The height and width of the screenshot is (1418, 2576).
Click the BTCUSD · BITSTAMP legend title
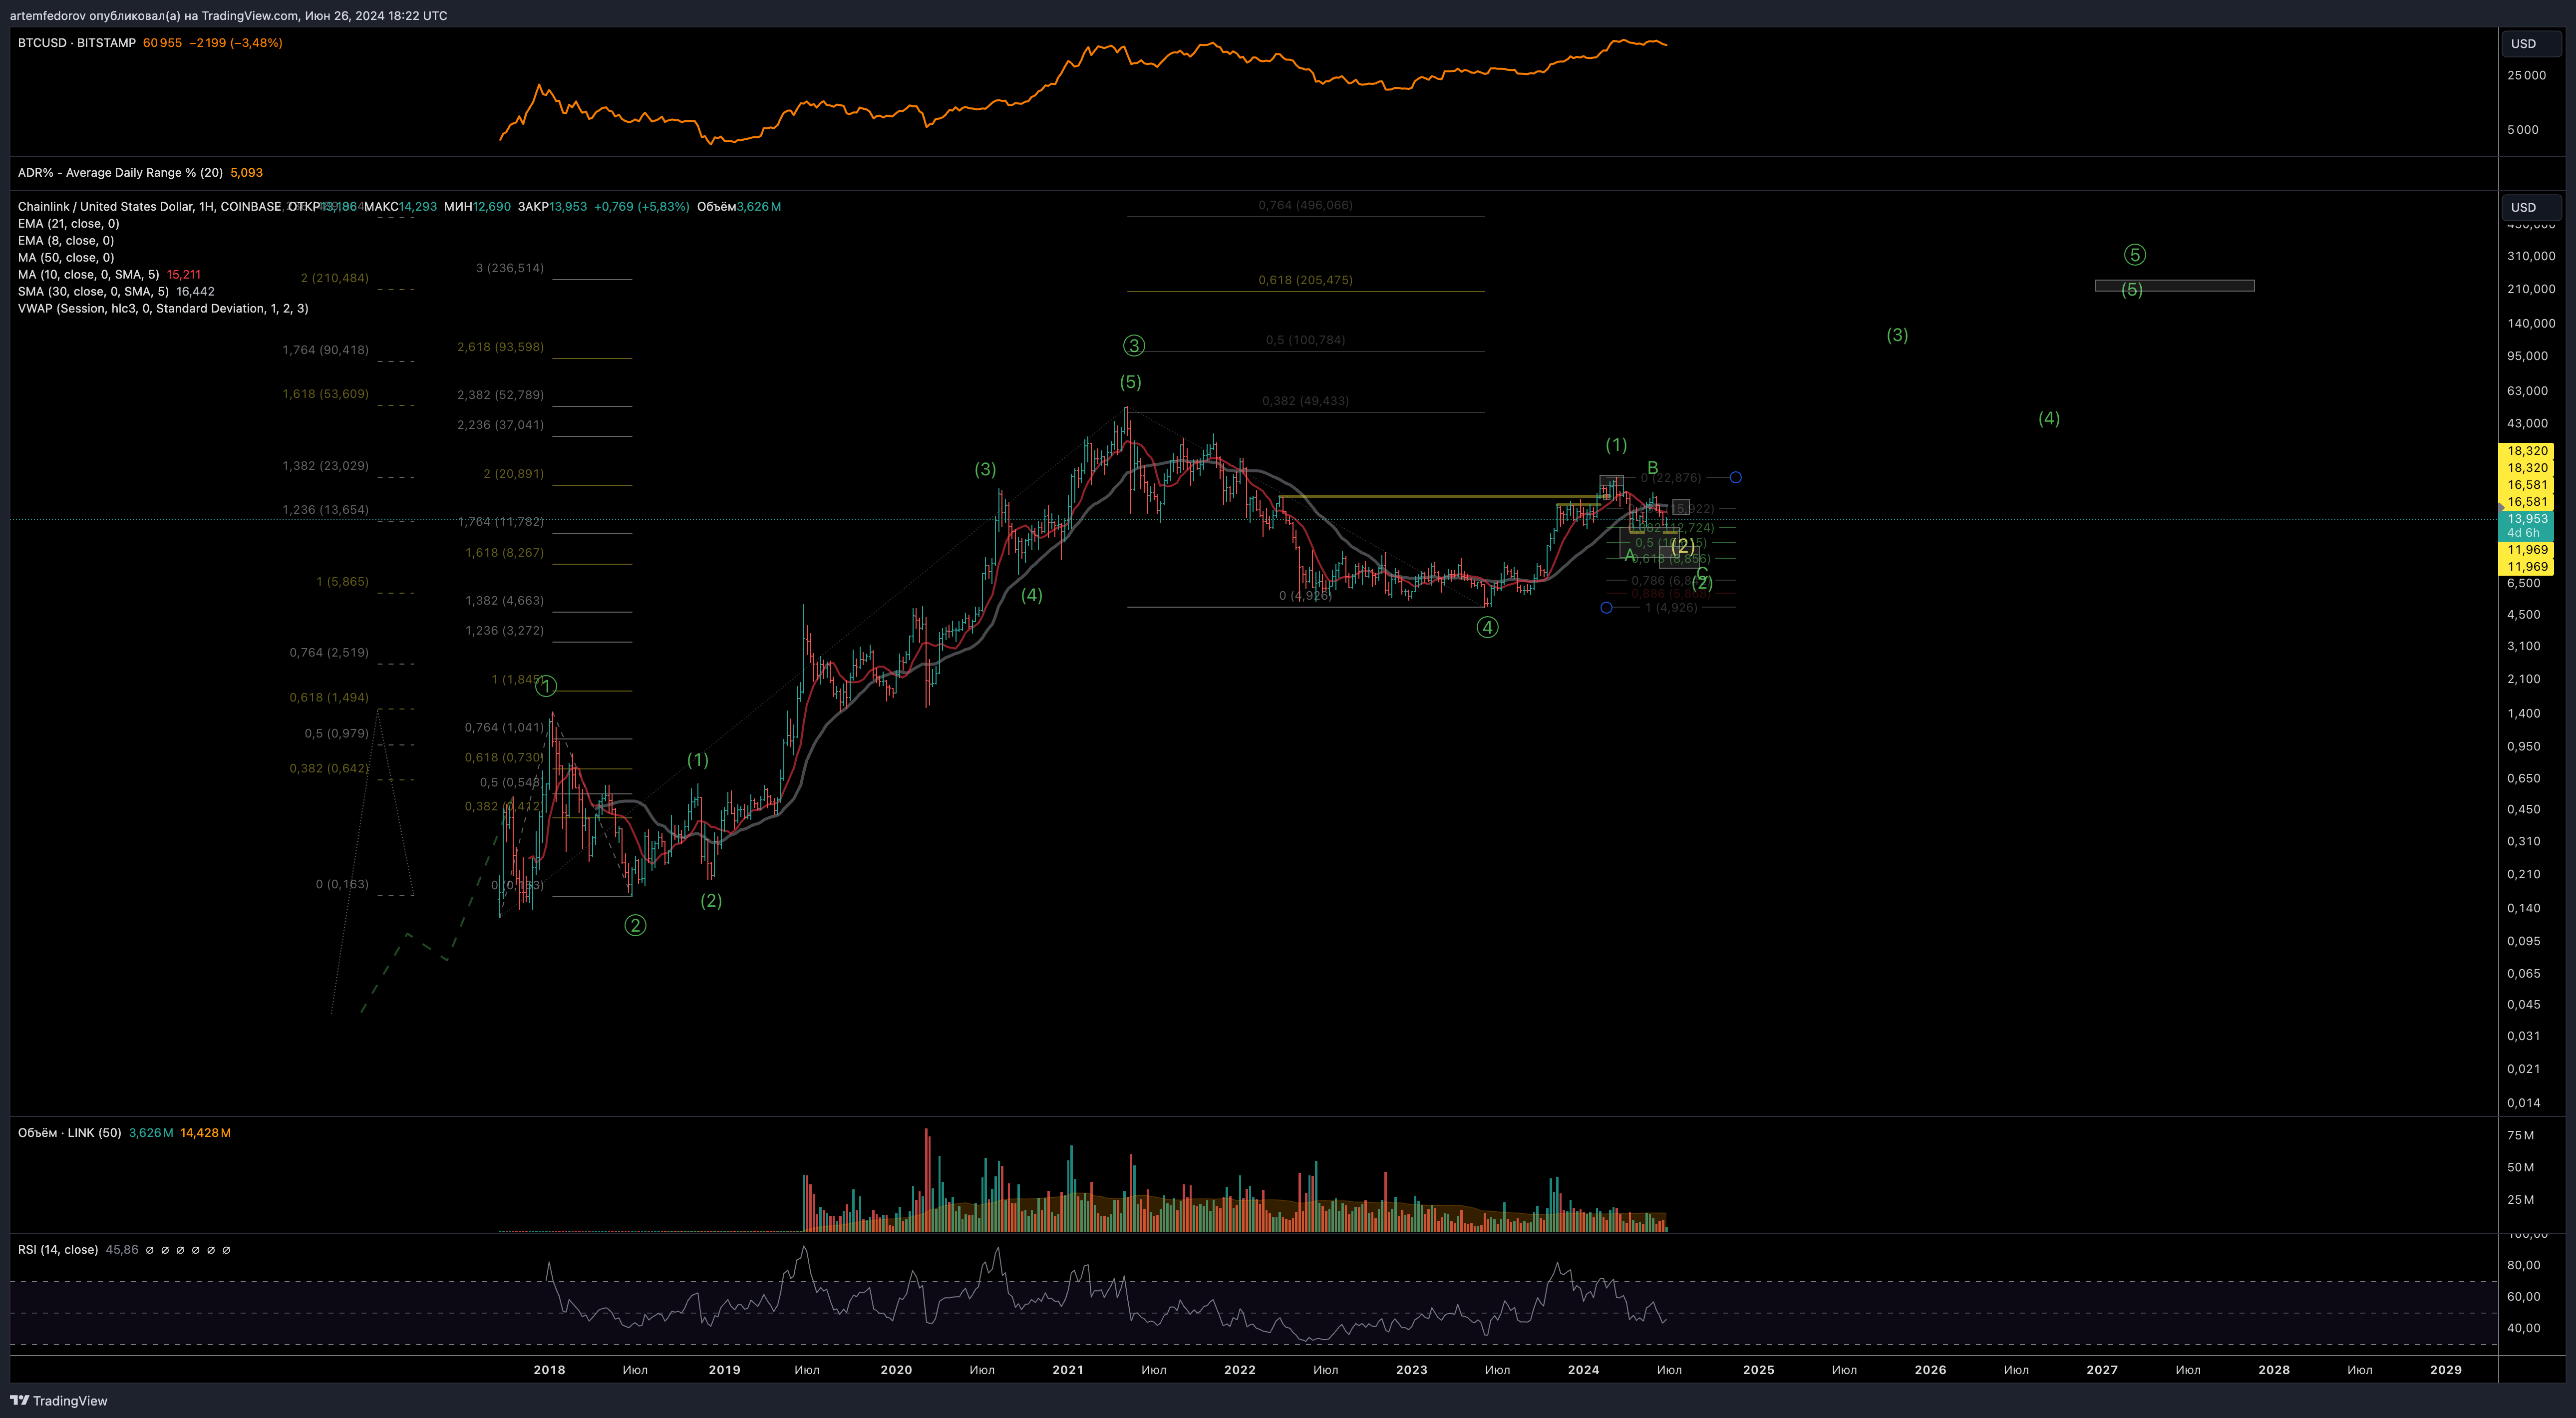[x=77, y=43]
